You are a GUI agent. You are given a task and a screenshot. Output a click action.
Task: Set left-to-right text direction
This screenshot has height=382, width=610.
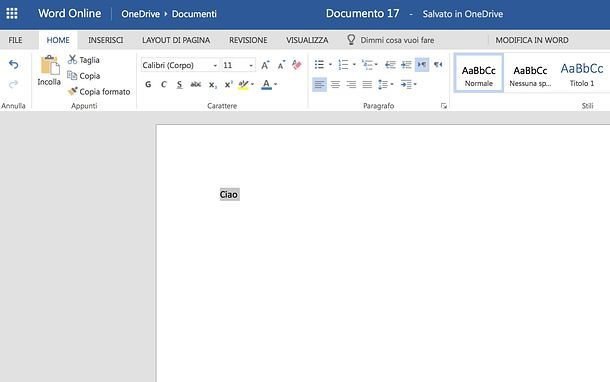(422, 65)
